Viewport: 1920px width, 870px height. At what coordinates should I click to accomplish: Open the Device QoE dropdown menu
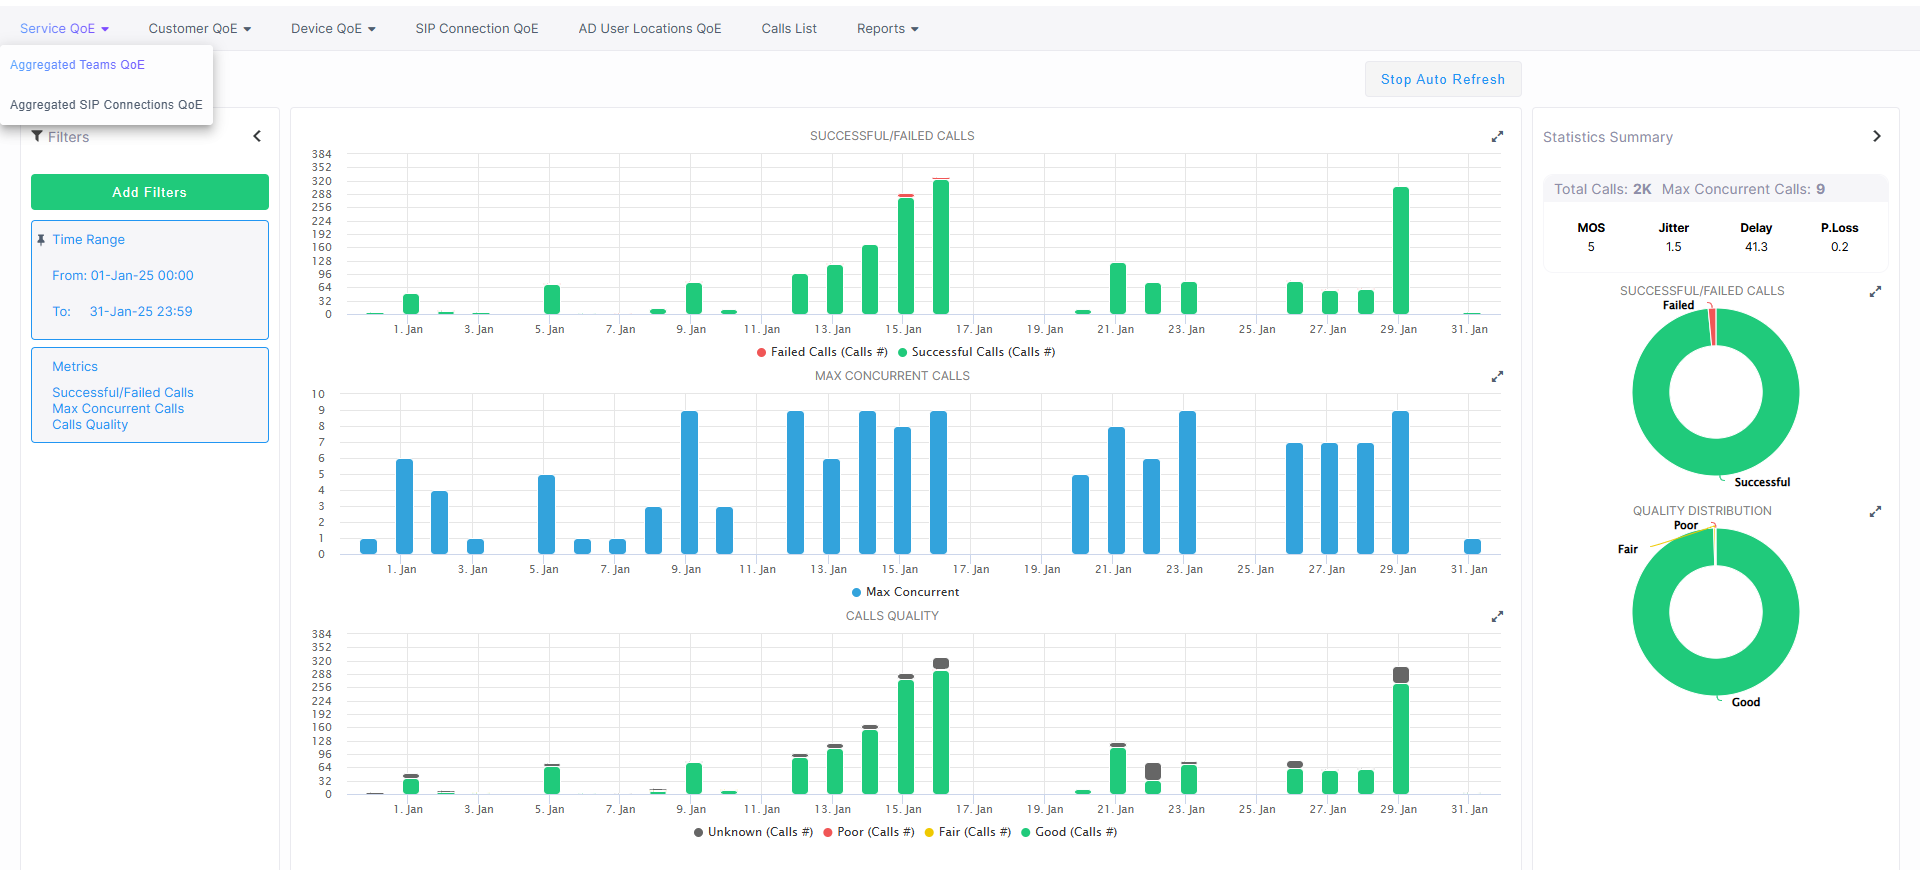333,29
